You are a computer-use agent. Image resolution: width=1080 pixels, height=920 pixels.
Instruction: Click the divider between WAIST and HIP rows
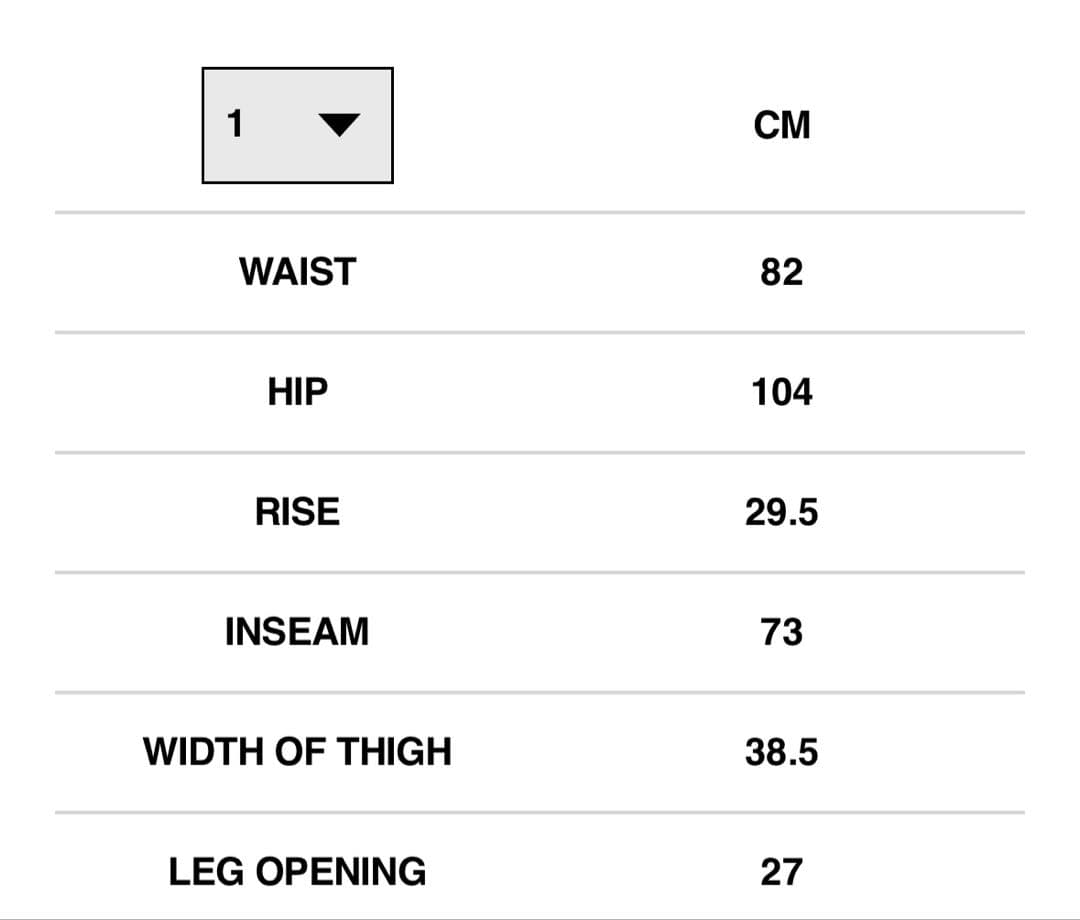[x=540, y=332]
